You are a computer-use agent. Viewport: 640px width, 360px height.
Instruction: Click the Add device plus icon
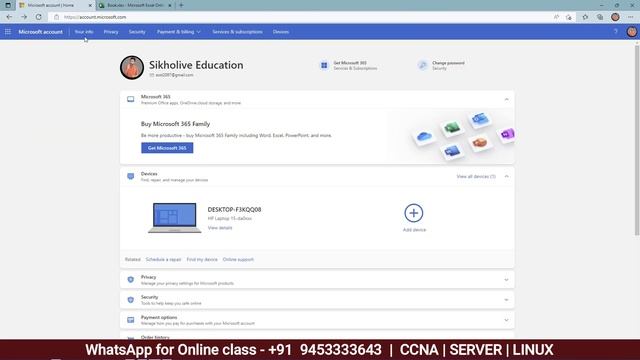tap(413, 213)
